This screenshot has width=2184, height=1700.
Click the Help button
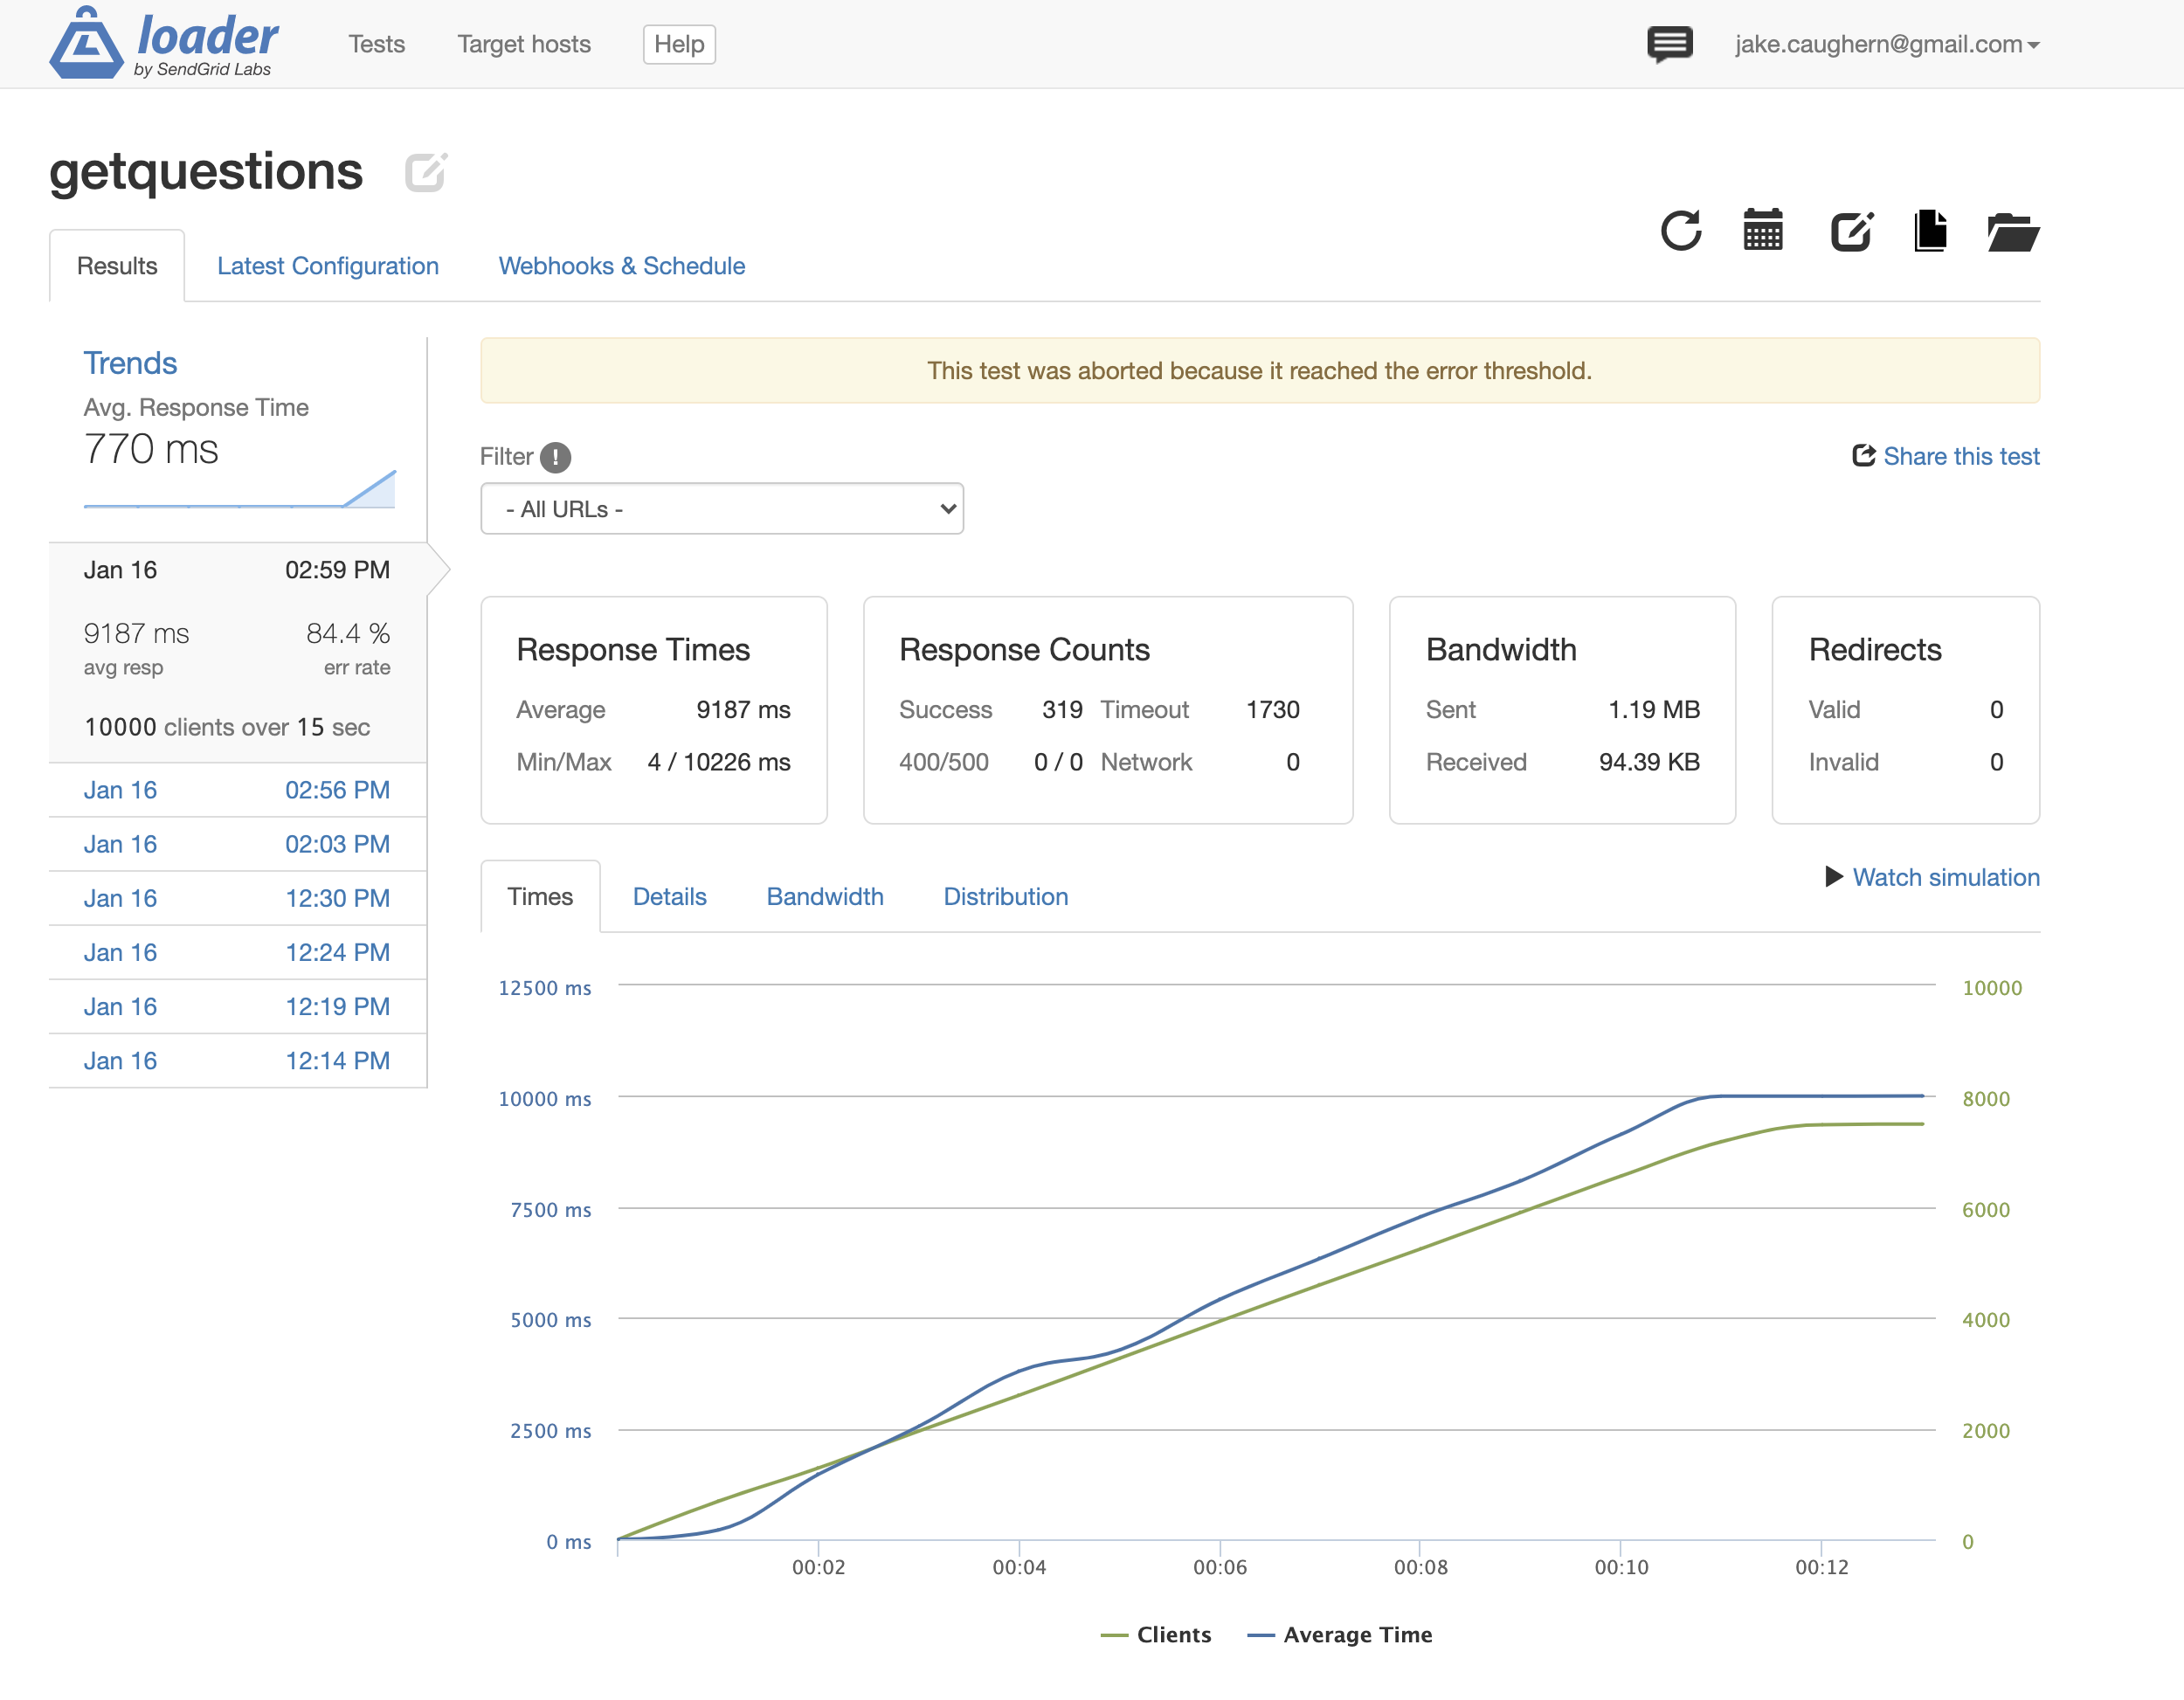[679, 44]
